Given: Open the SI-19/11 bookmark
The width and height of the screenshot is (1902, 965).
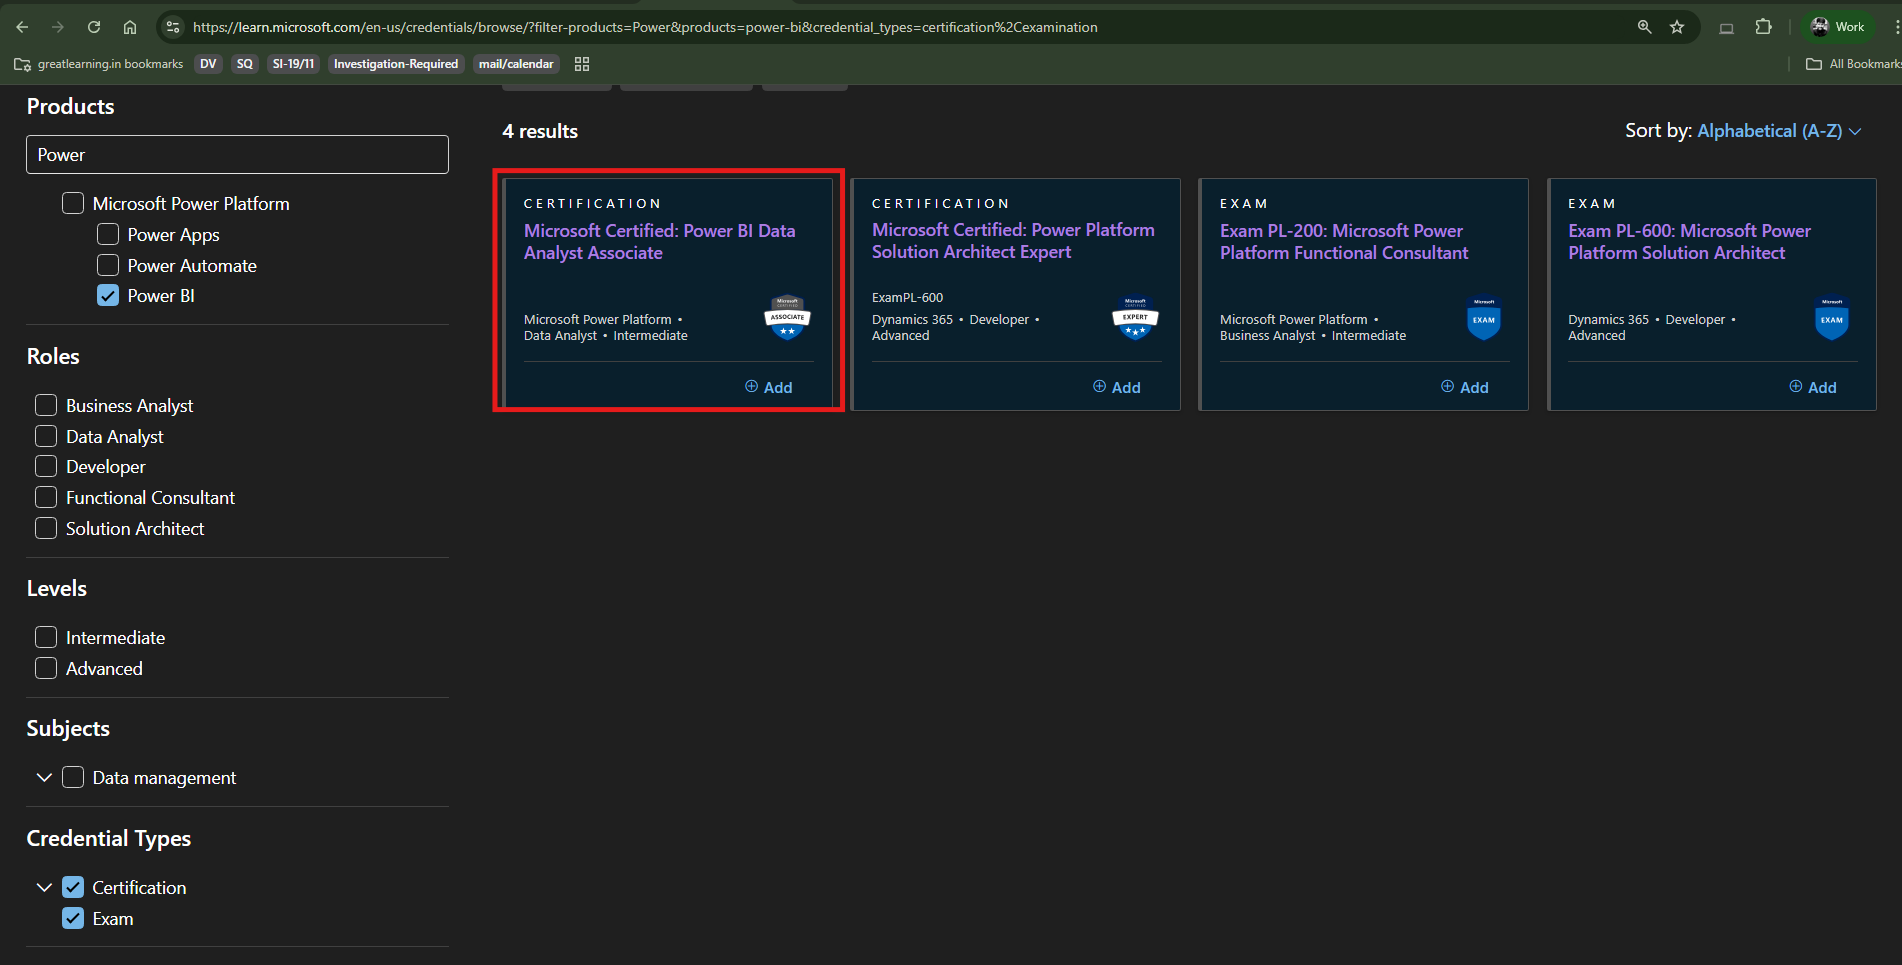Looking at the screenshot, I should coord(293,64).
